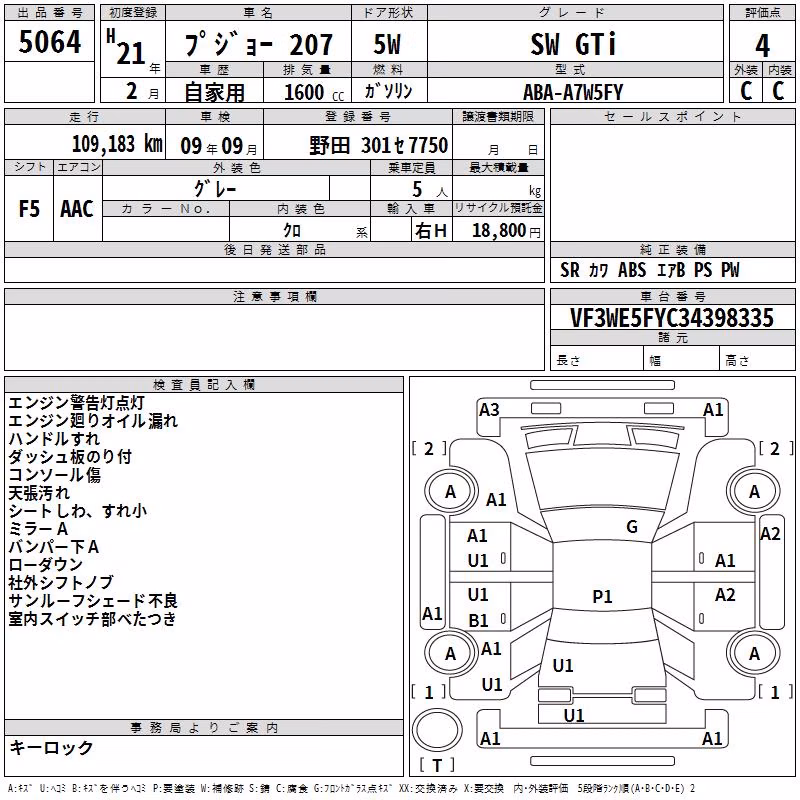Click the A3 damage mark on front bumper
800x800 pixels.
489,410
